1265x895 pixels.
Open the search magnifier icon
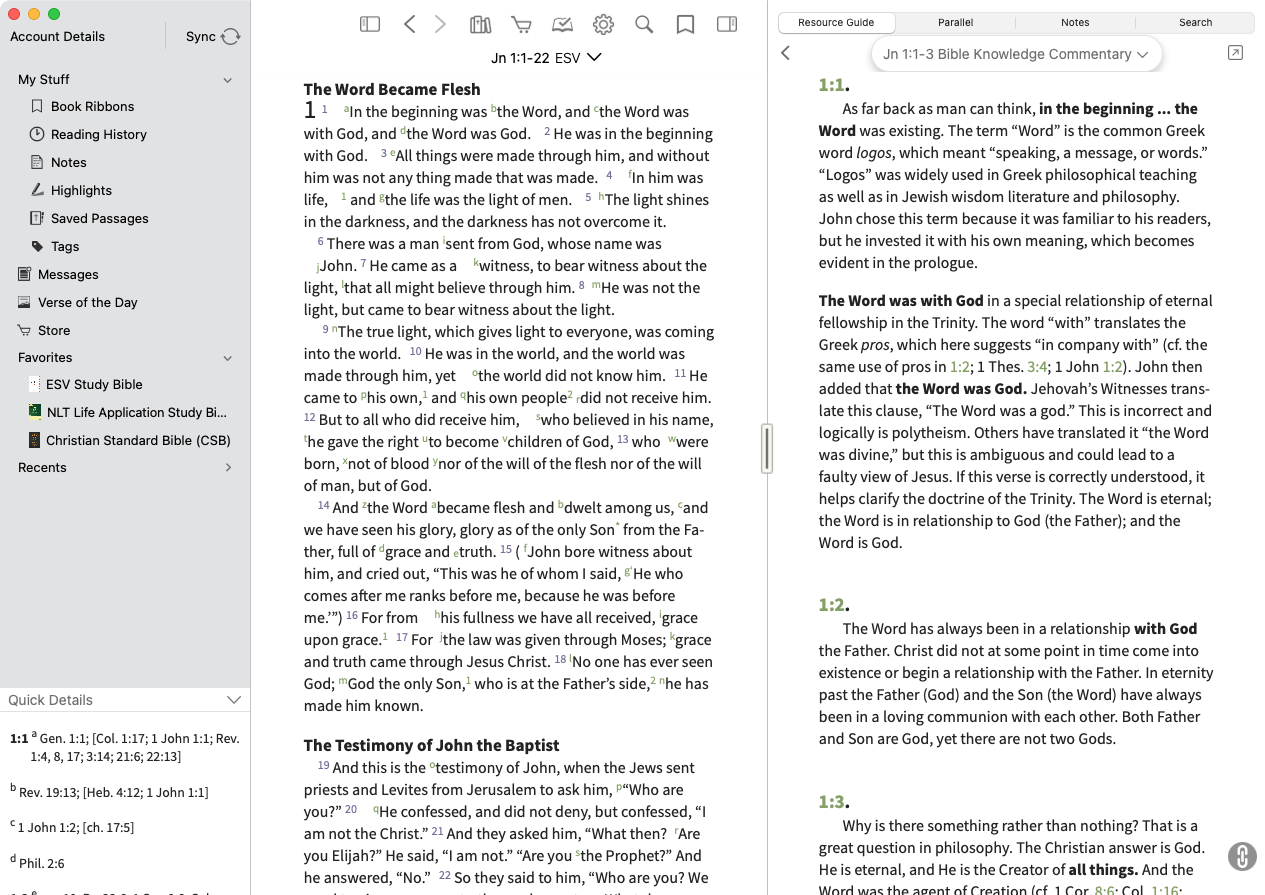644,24
